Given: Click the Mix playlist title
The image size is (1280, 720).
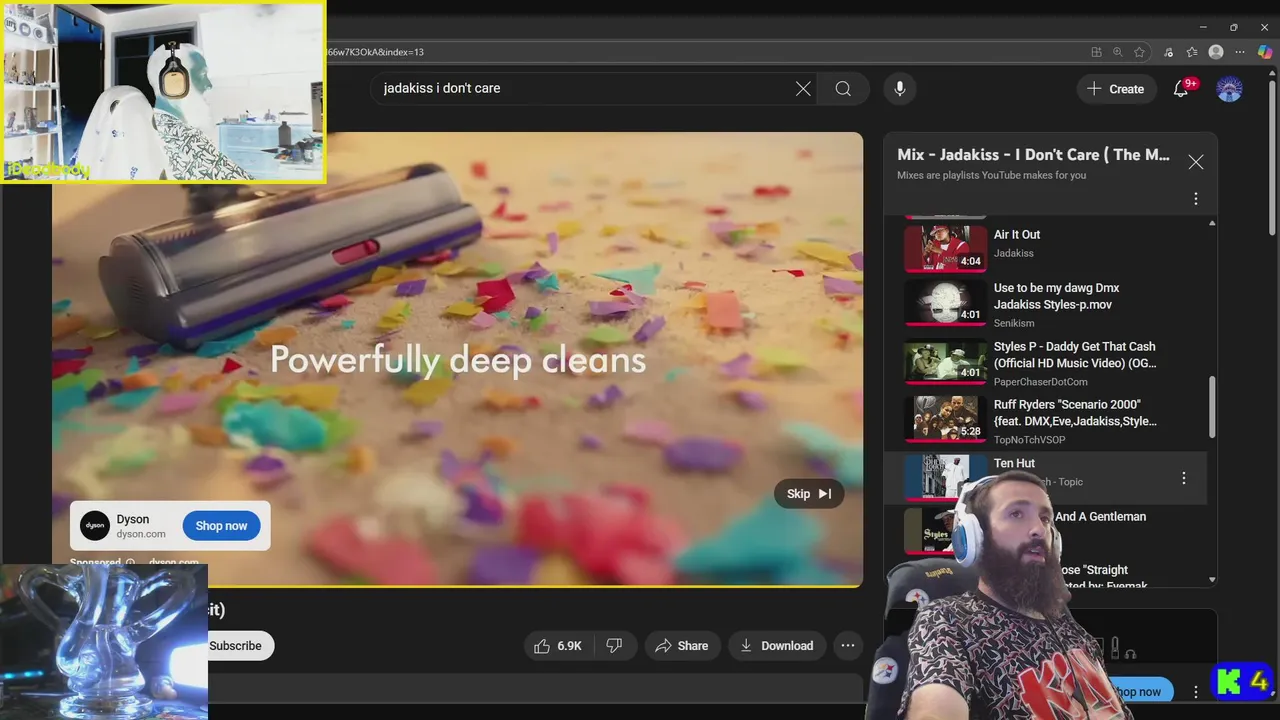Looking at the screenshot, I should pos(1033,154).
